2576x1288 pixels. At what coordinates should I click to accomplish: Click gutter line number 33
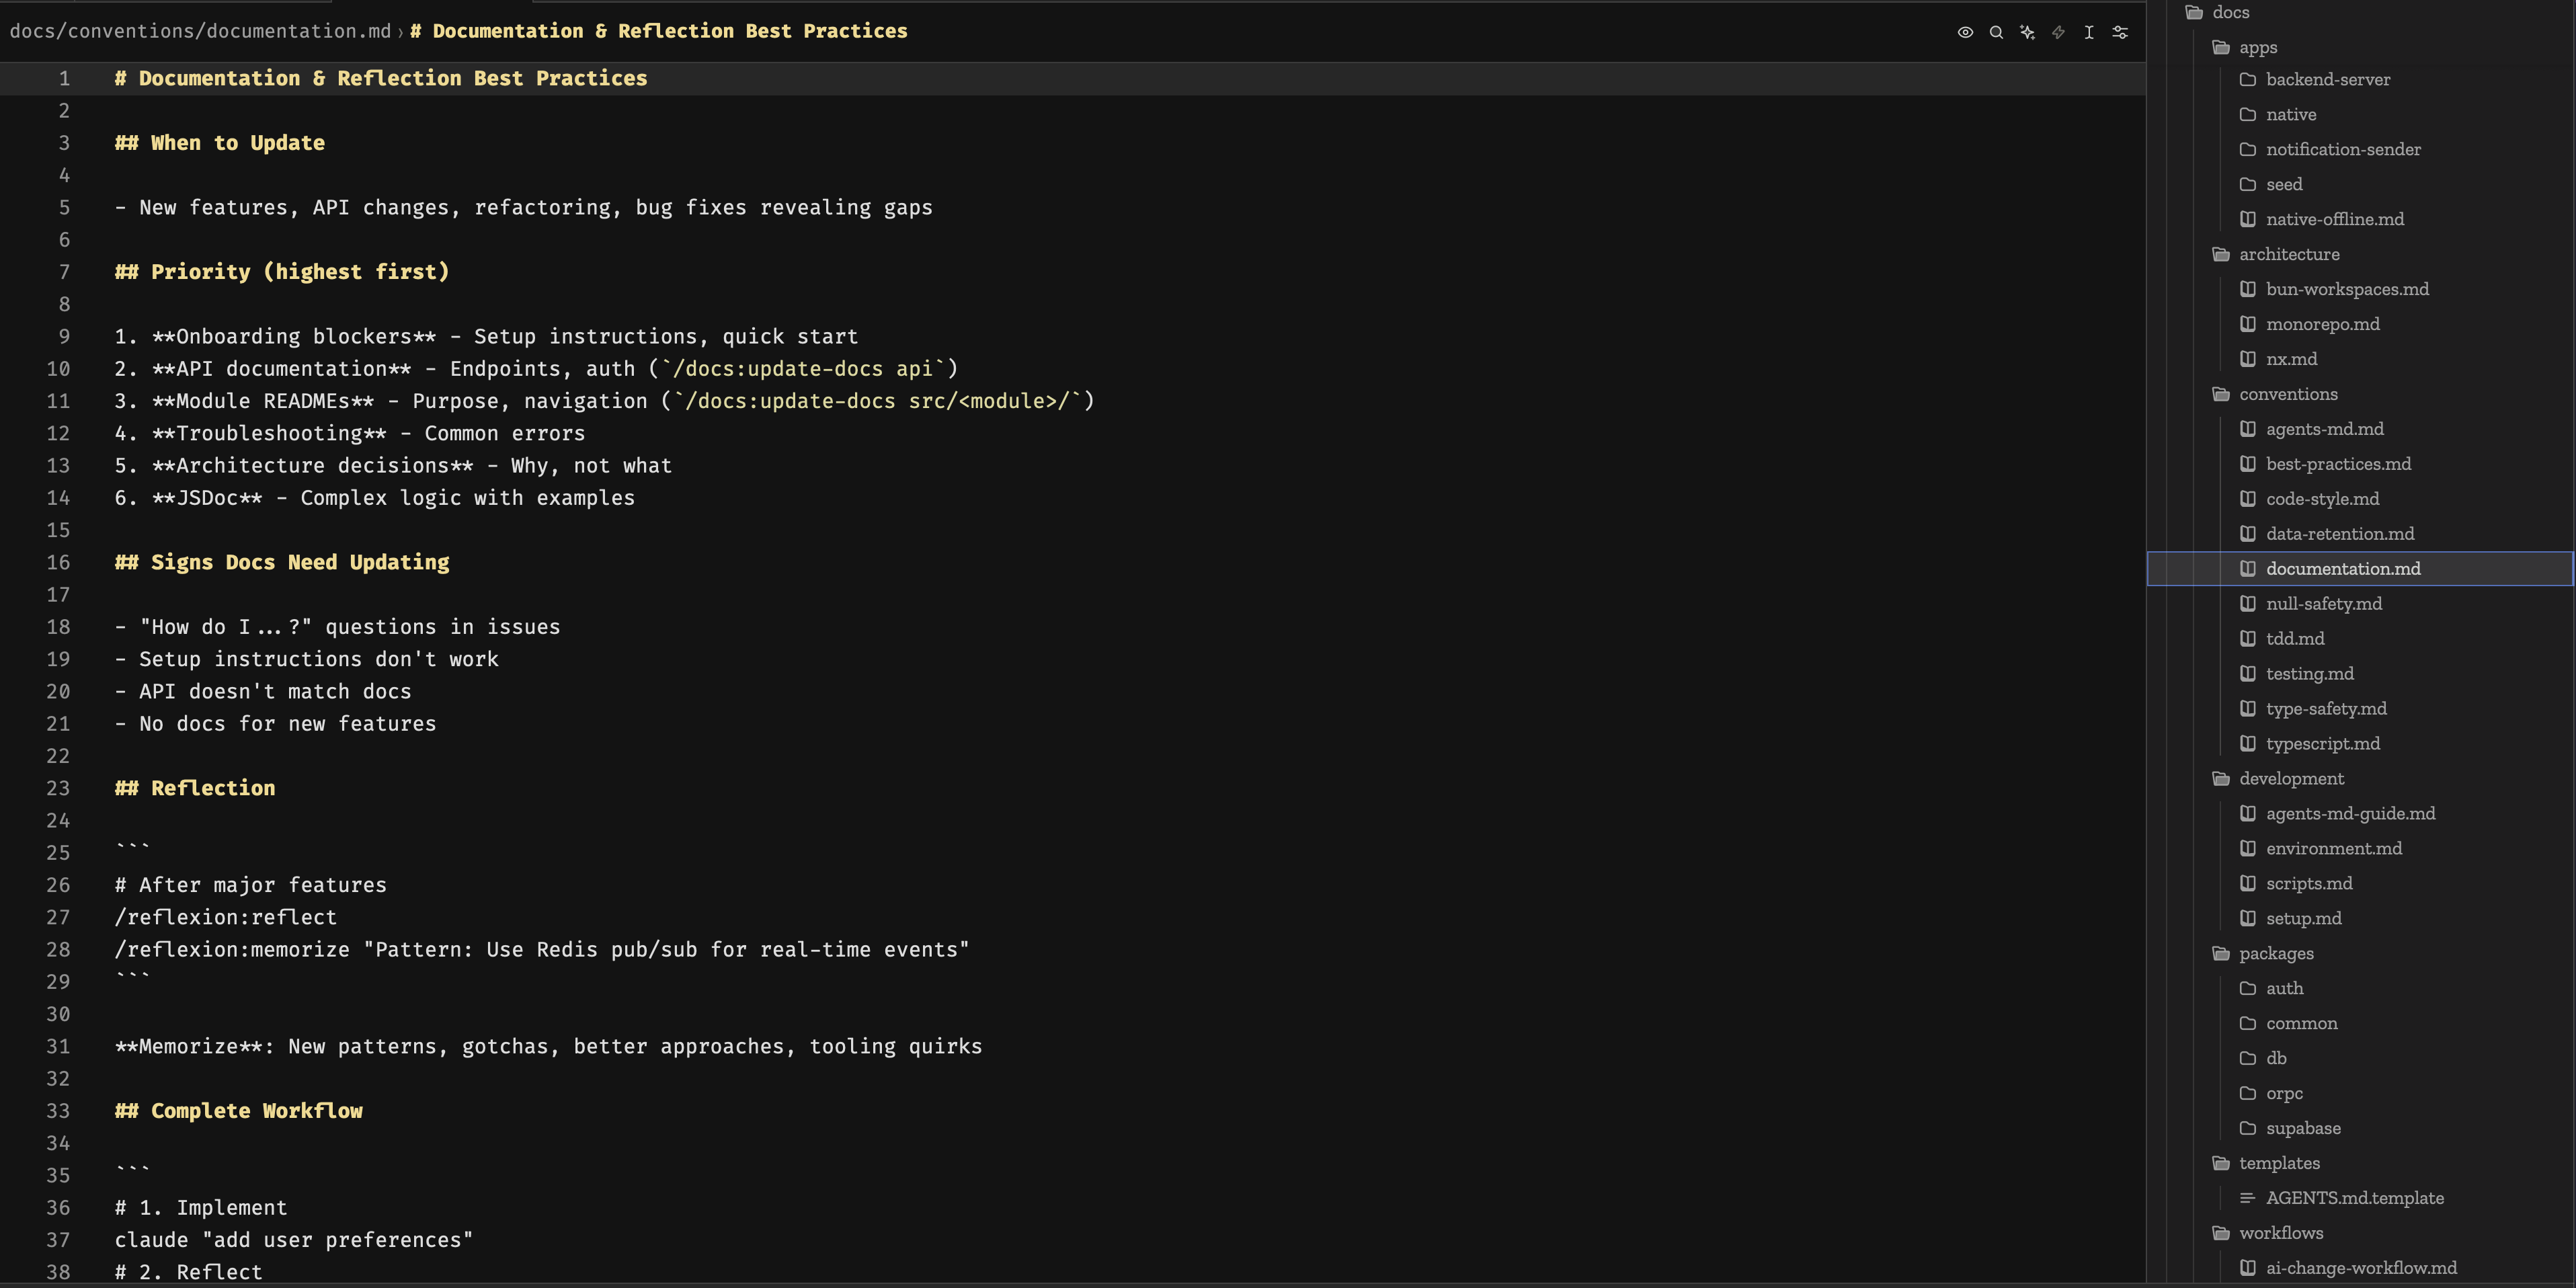point(58,1111)
